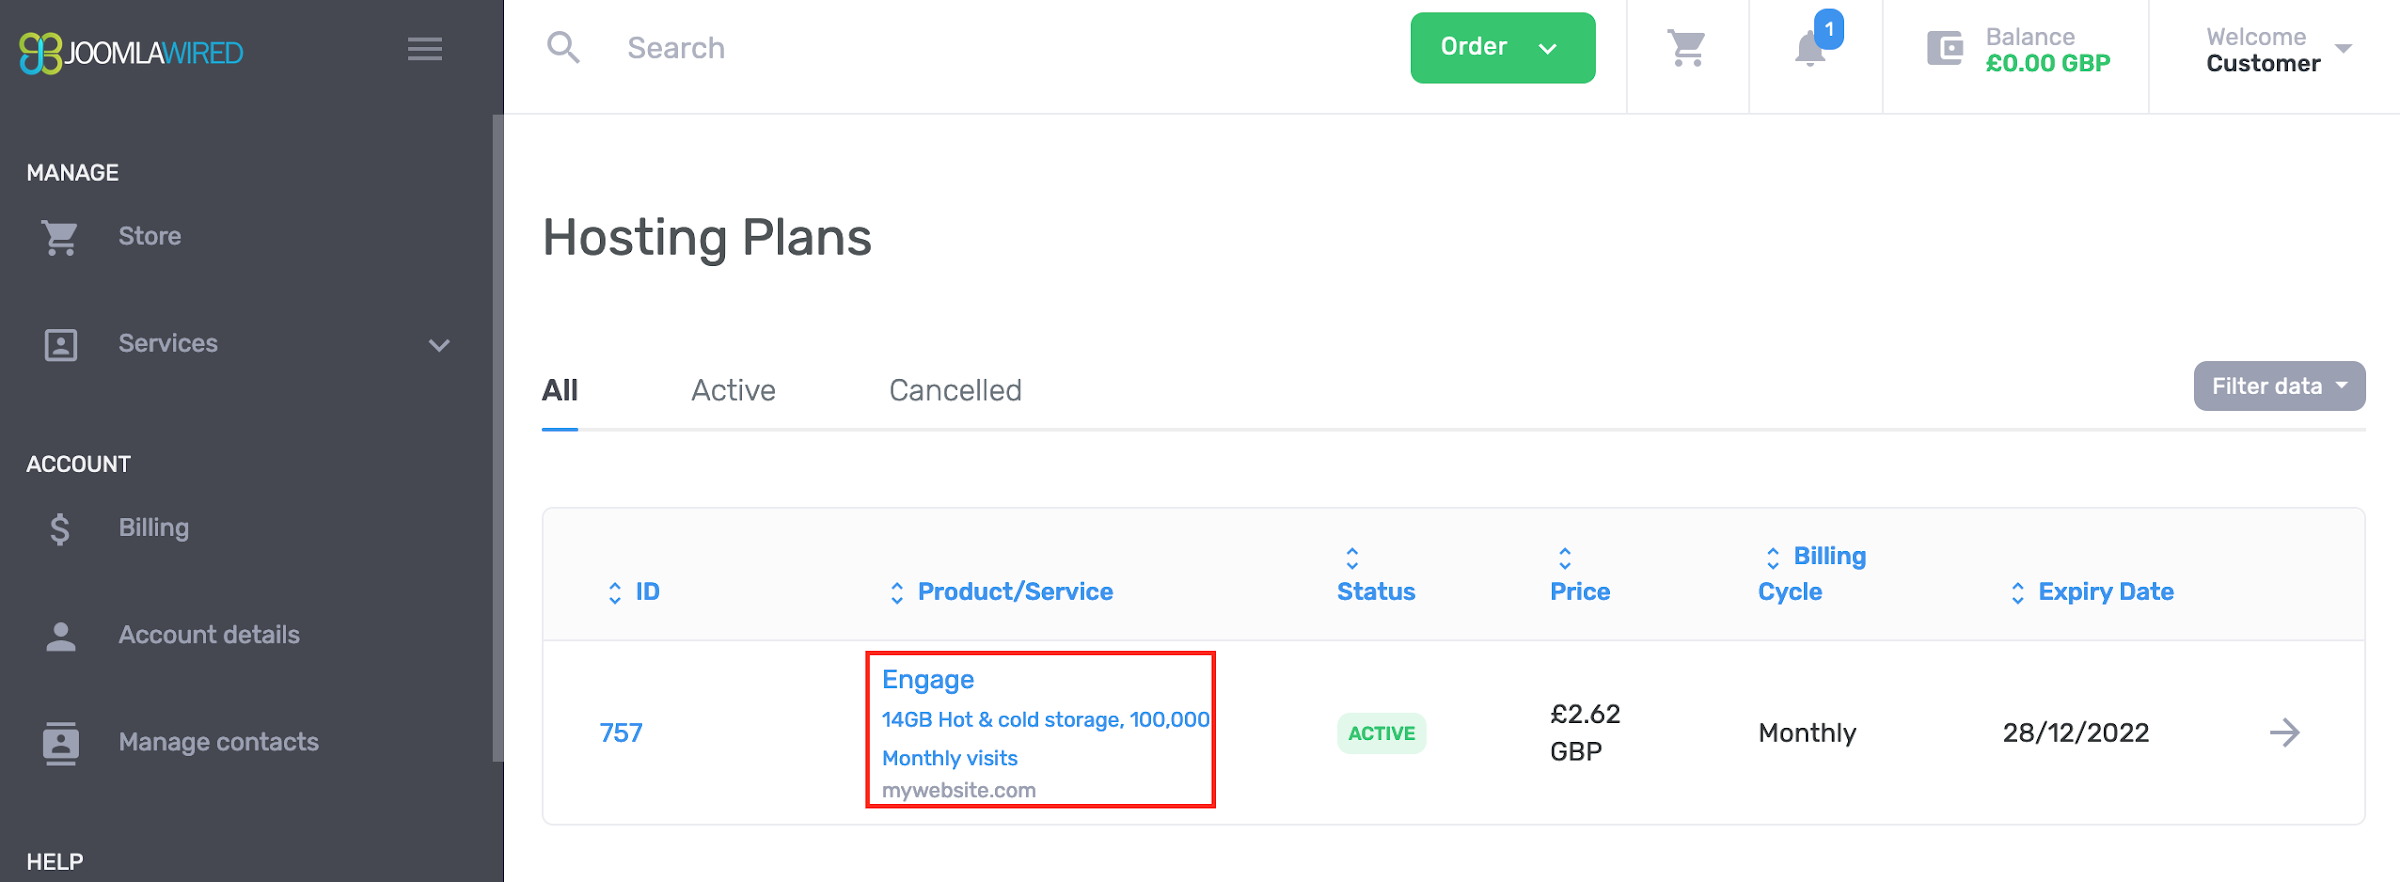Open the row details arrow for plan 757
This screenshot has height=882, width=2400.
point(2285,733)
